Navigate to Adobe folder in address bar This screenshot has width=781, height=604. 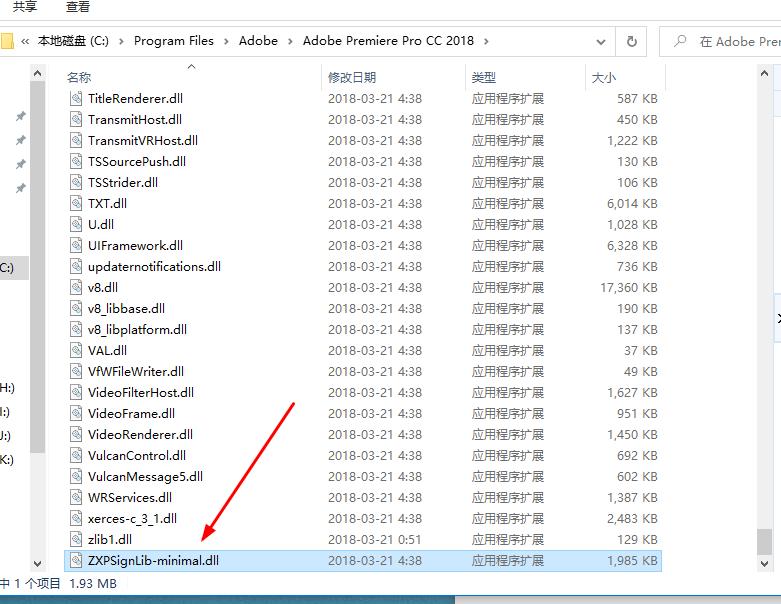click(258, 41)
